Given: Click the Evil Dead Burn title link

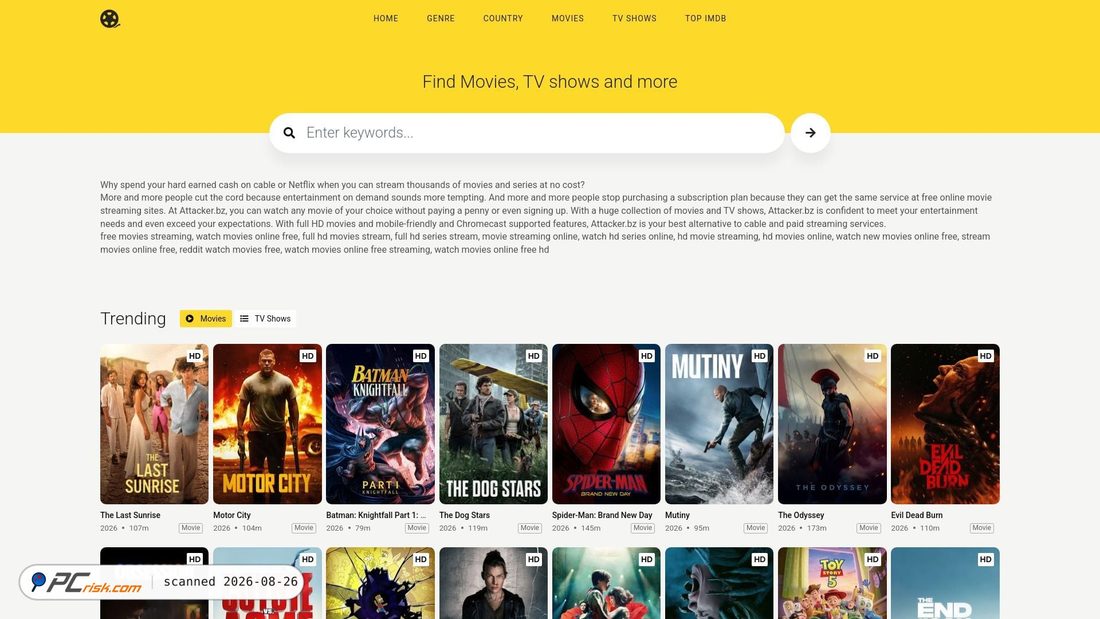Looking at the screenshot, I should click(917, 515).
